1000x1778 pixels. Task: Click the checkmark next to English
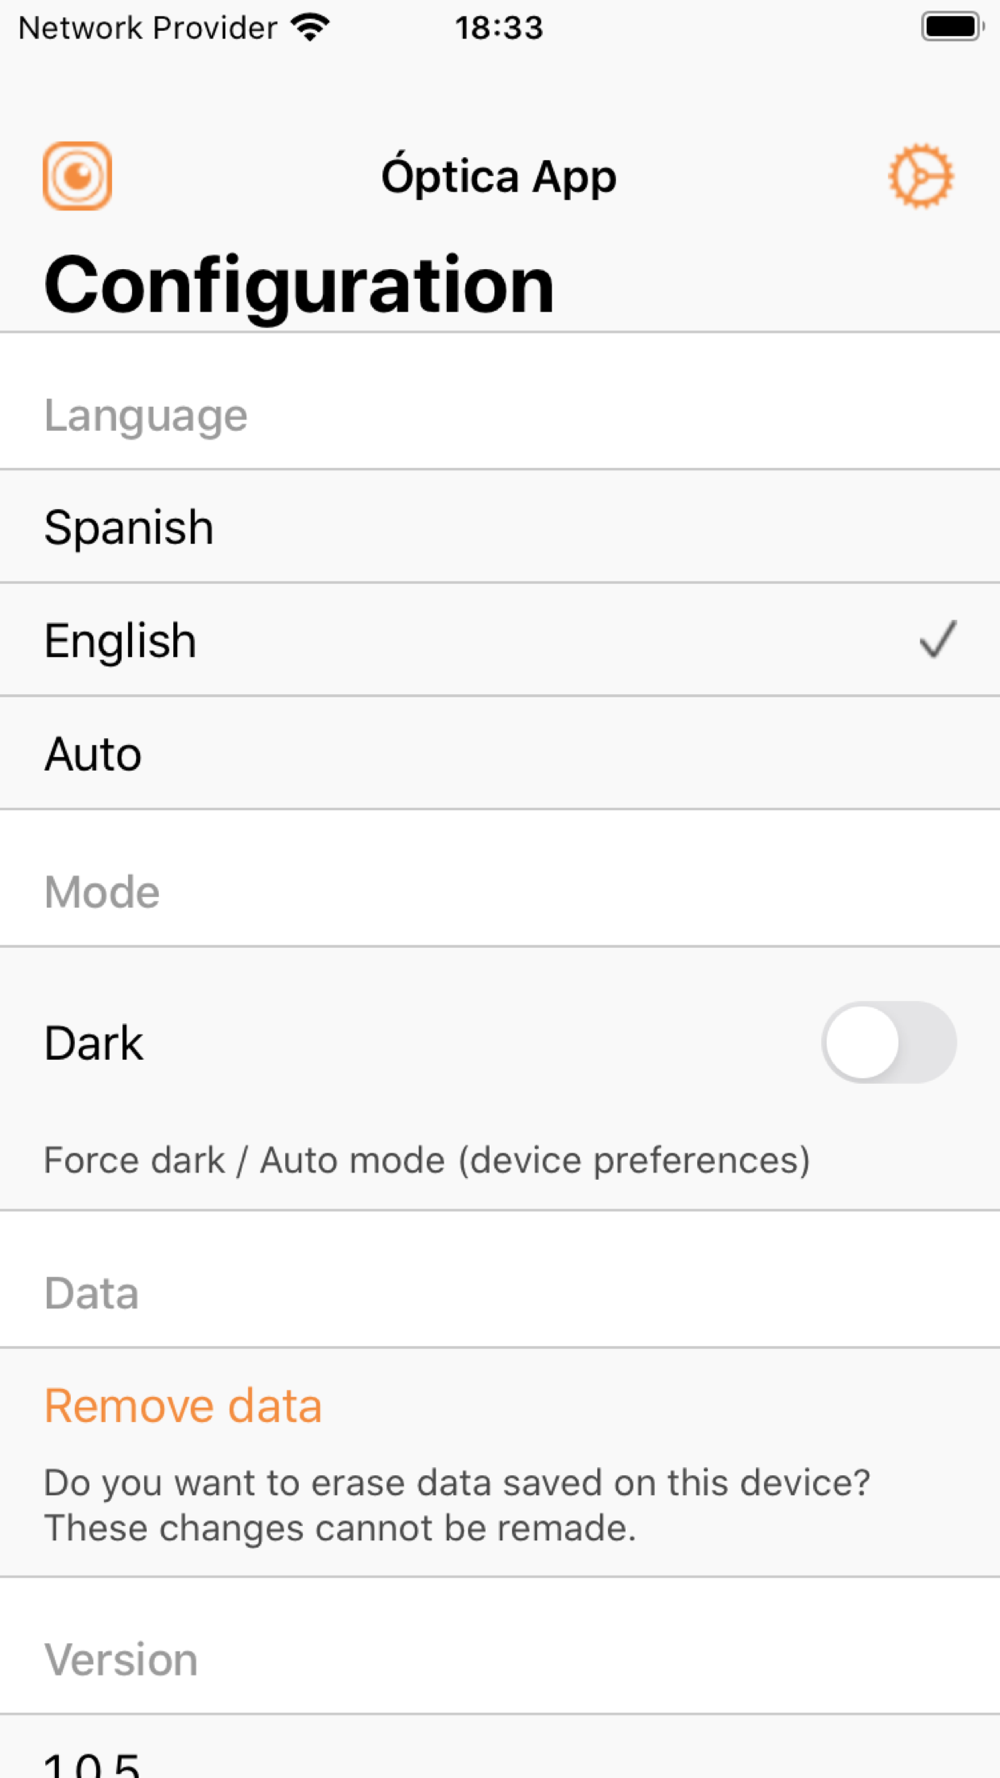pos(937,640)
